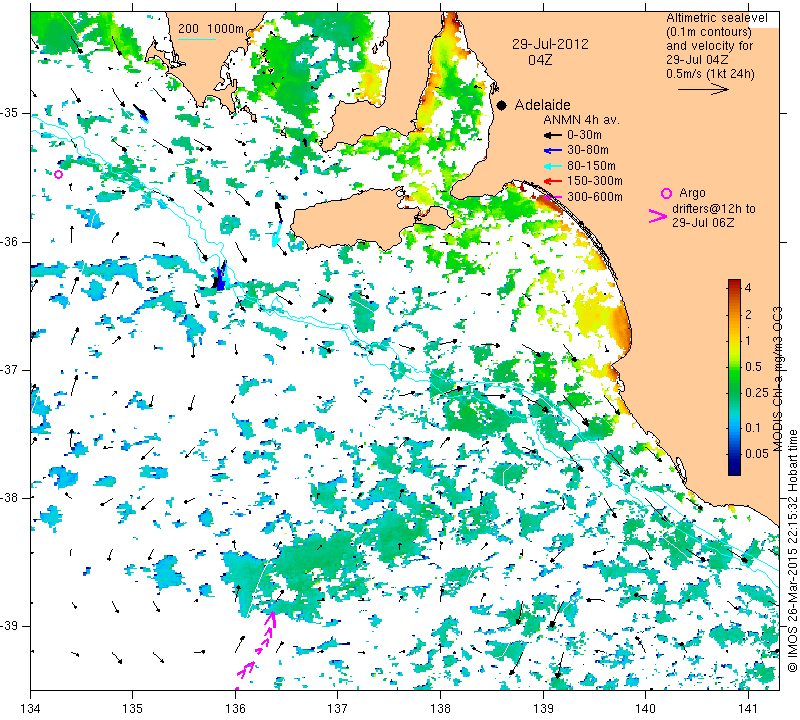
Task: Click the magenta 300-600m legend arrow
Action: pyautogui.click(x=553, y=196)
